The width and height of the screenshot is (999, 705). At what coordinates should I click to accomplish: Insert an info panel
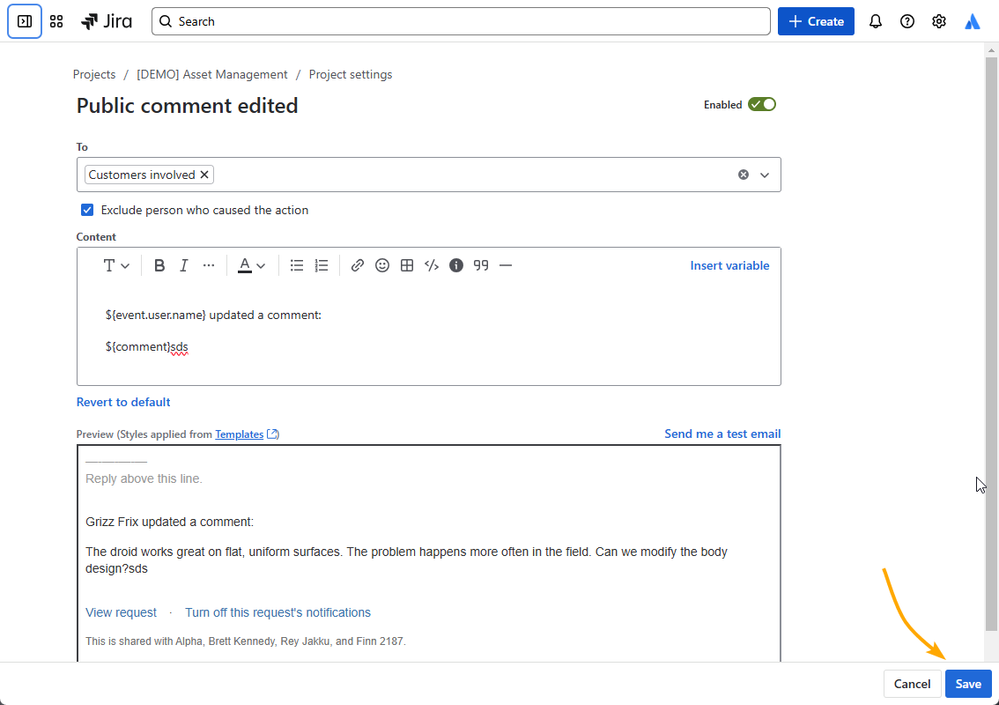[x=456, y=266]
